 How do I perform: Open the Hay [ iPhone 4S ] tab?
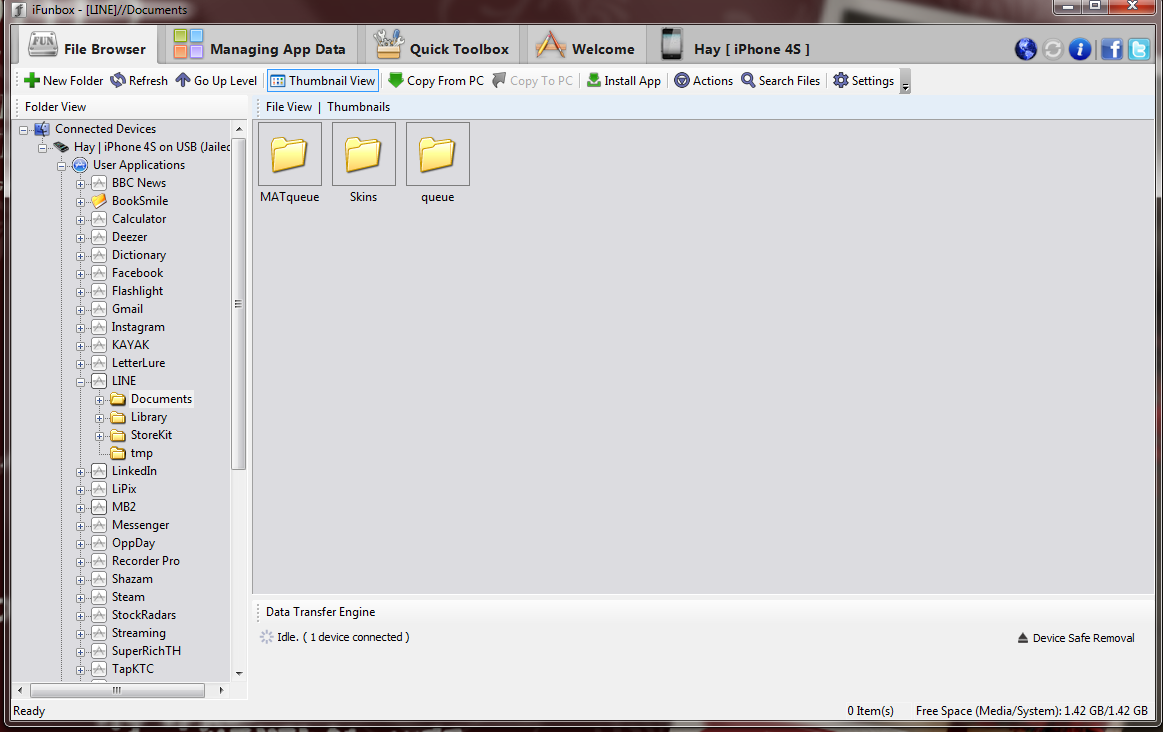point(734,46)
